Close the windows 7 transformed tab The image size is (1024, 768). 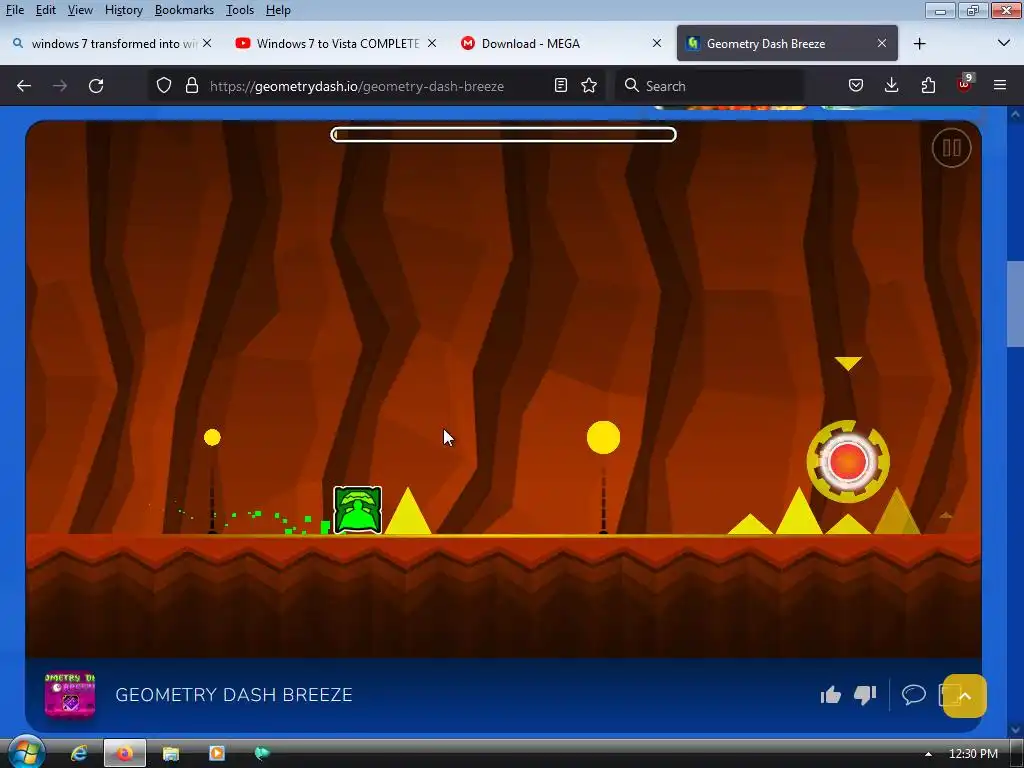point(207,43)
